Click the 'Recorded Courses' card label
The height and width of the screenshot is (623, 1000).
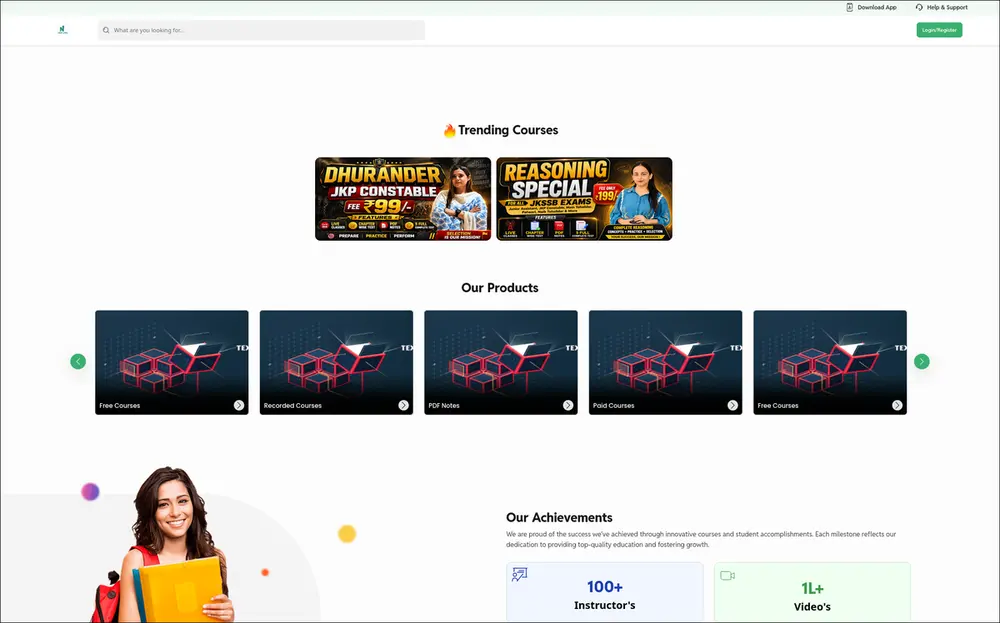tap(293, 406)
